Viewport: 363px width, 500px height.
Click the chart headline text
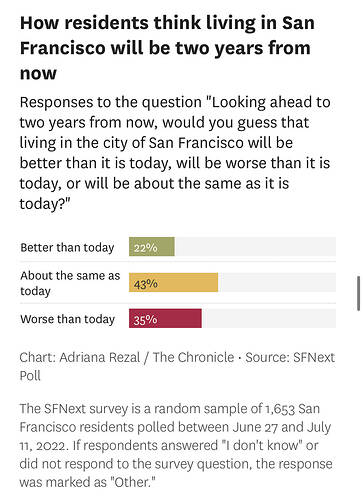point(167,48)
